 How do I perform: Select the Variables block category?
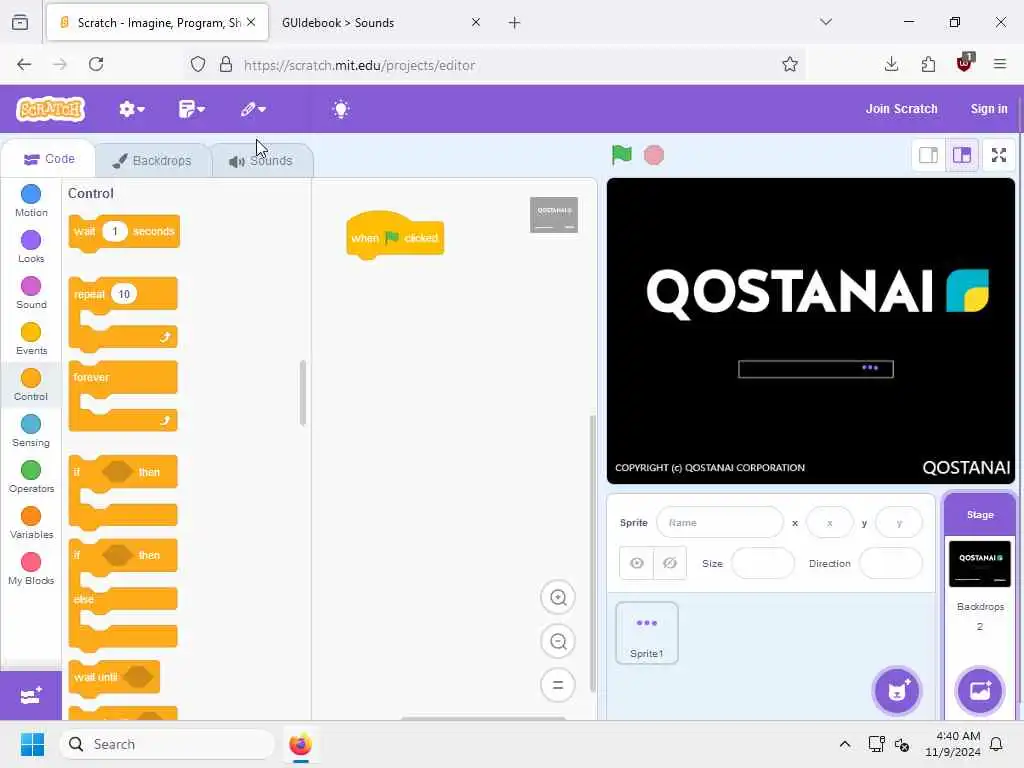click(31, 522)
